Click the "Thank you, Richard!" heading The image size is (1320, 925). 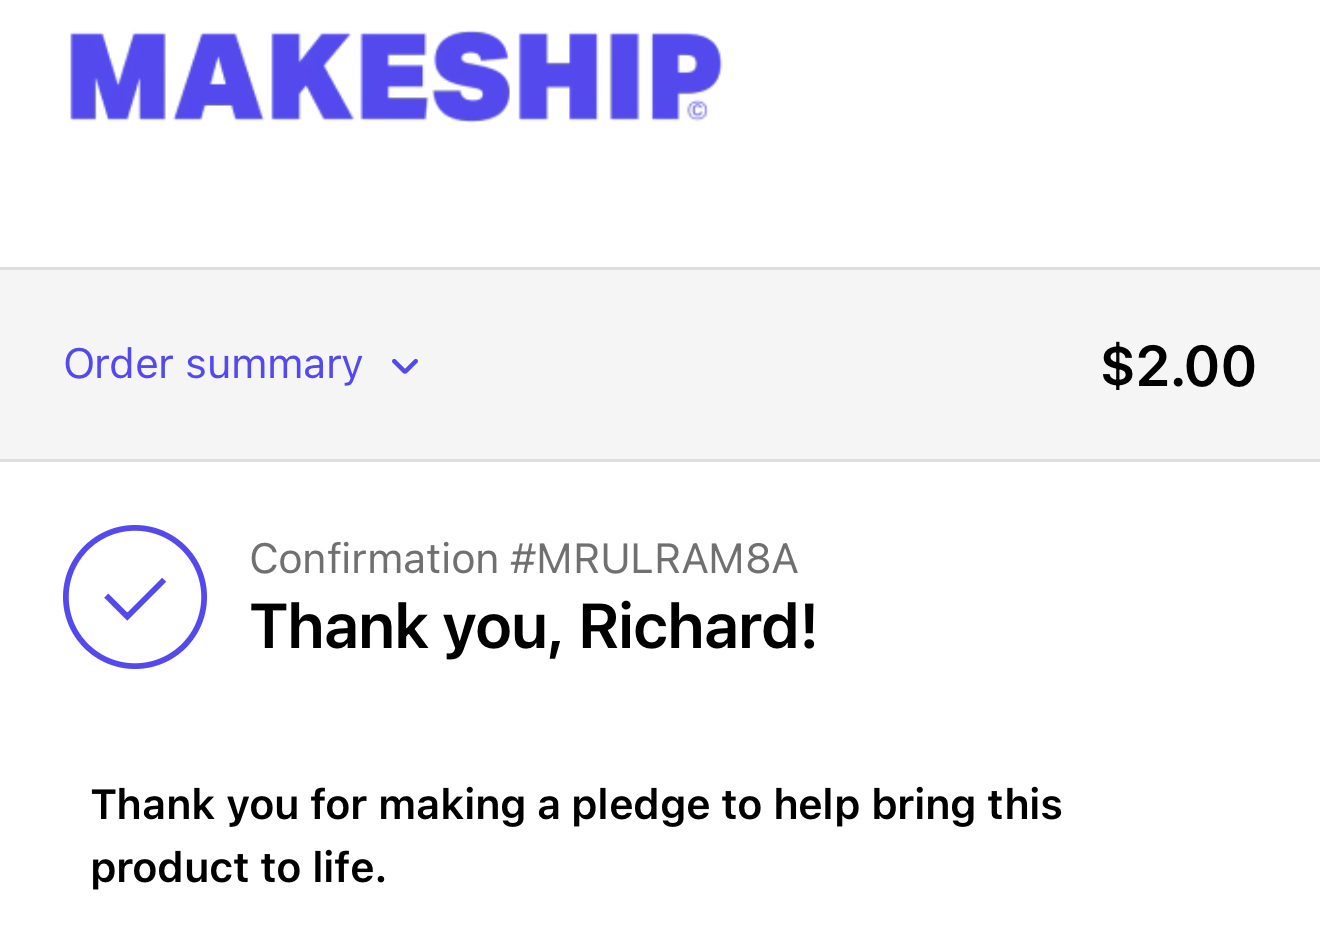pyautogui.click(x=533, y=627)
